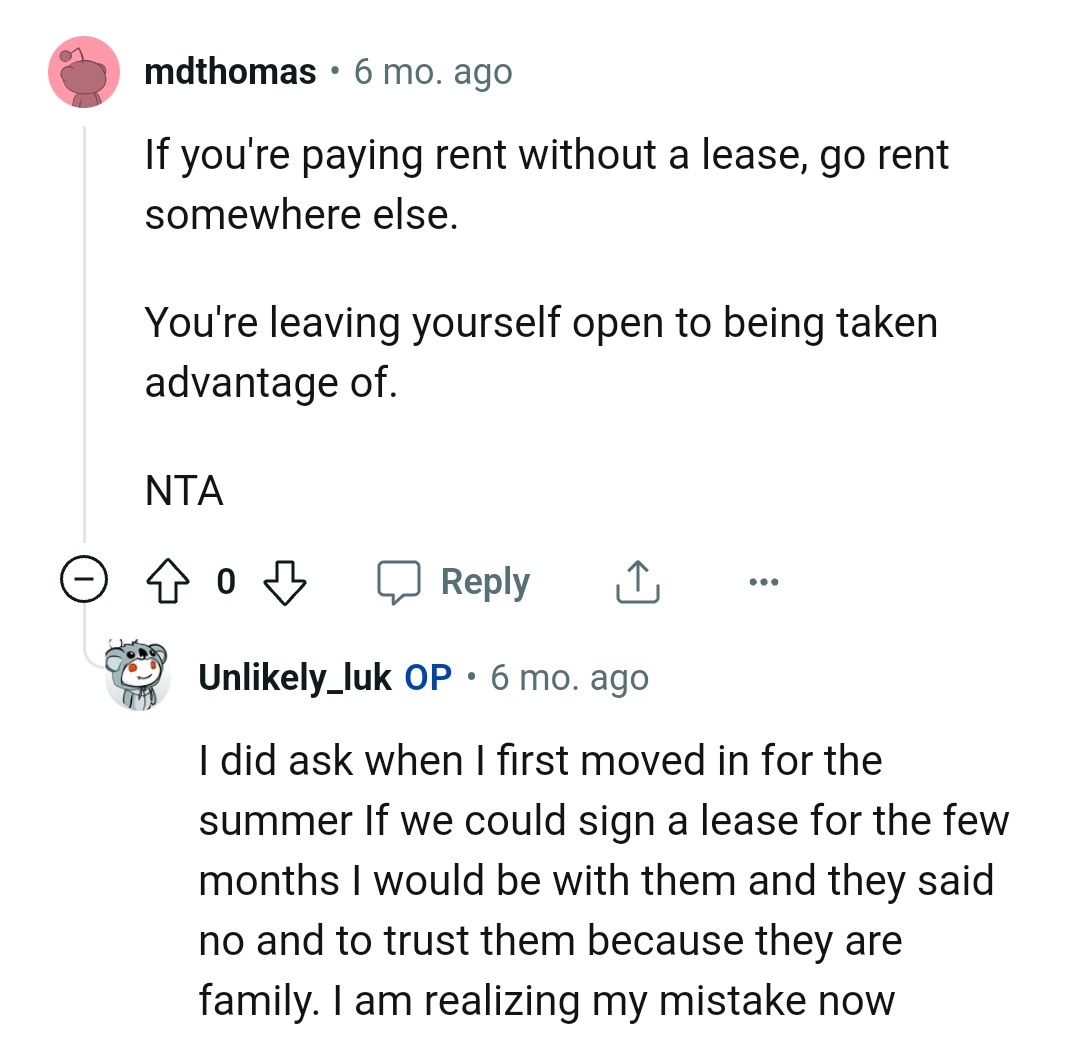Click the 'leaving yourself open' paragraph

coord(541,352)
